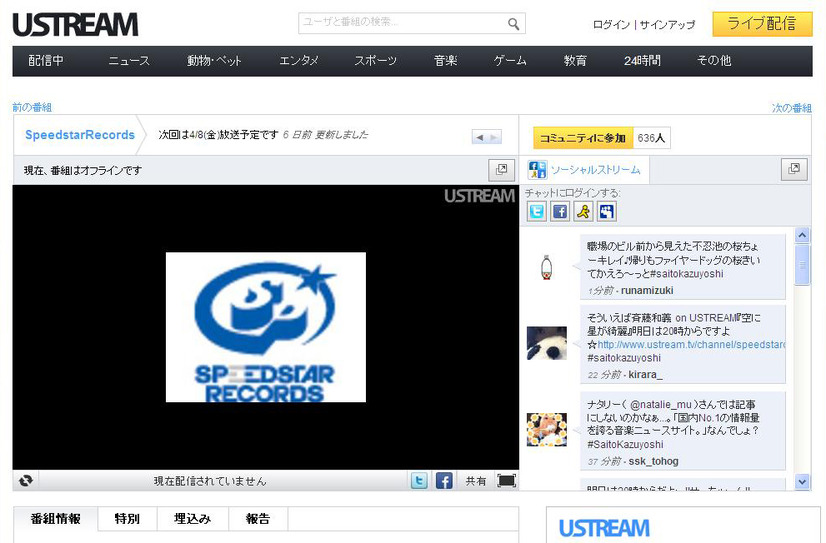Click username ssk_tohog in chat
Image resolution: width=826 pixels, height=543 pixels.
(x=653, y=461)
